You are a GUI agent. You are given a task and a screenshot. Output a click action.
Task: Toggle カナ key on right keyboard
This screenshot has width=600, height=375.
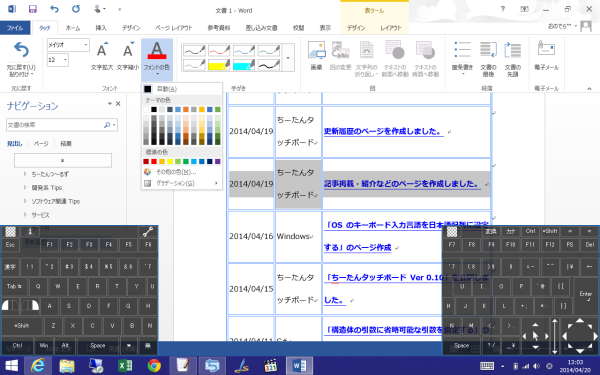[x=511, y=232]
